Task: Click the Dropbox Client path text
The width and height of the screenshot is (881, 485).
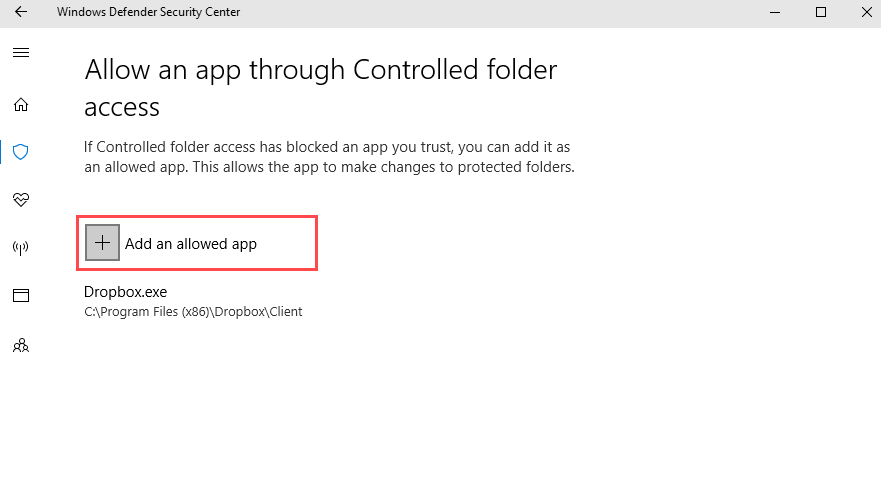Action: 193,312
